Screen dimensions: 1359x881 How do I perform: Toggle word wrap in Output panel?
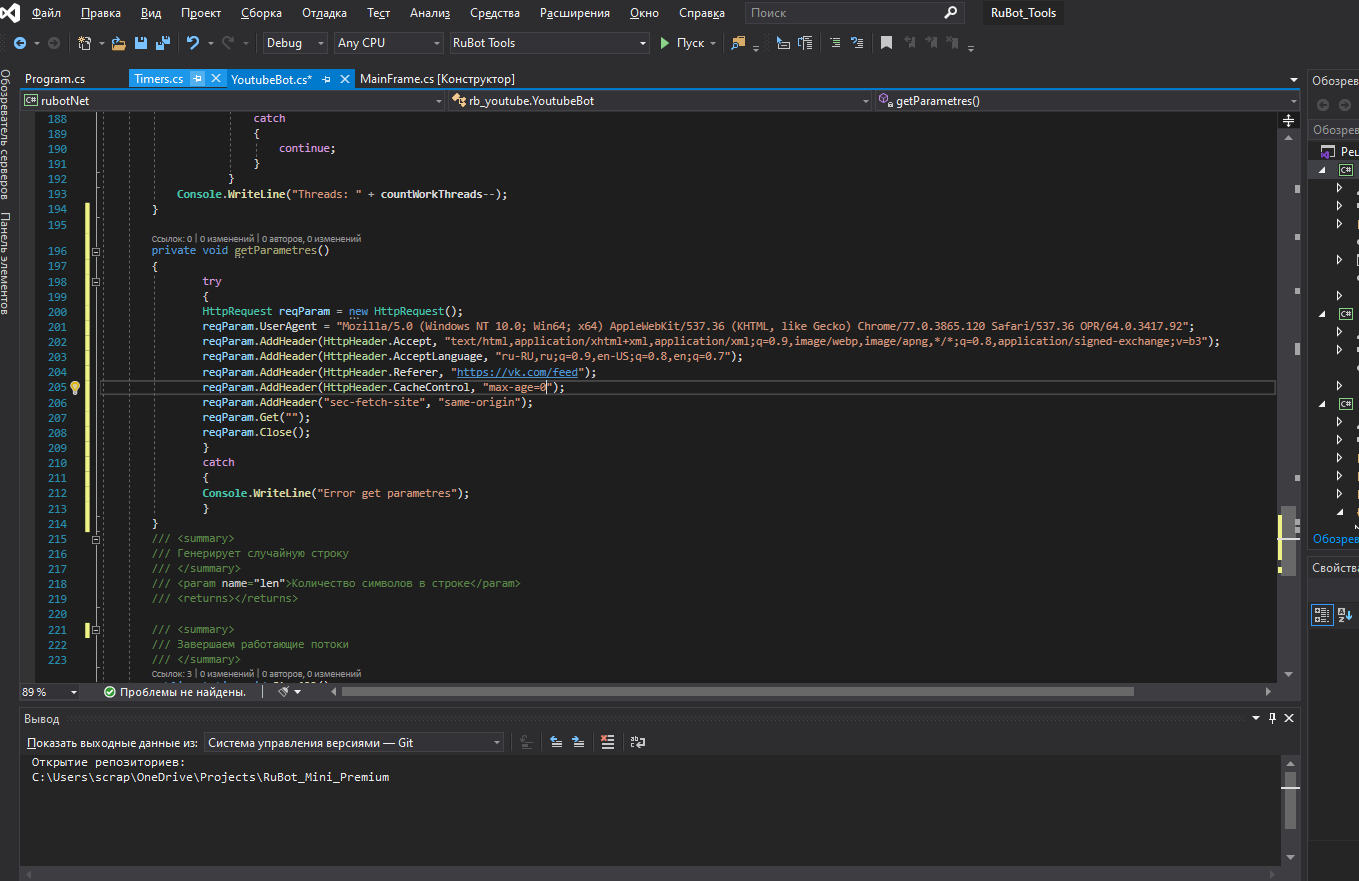click(637, 742)
